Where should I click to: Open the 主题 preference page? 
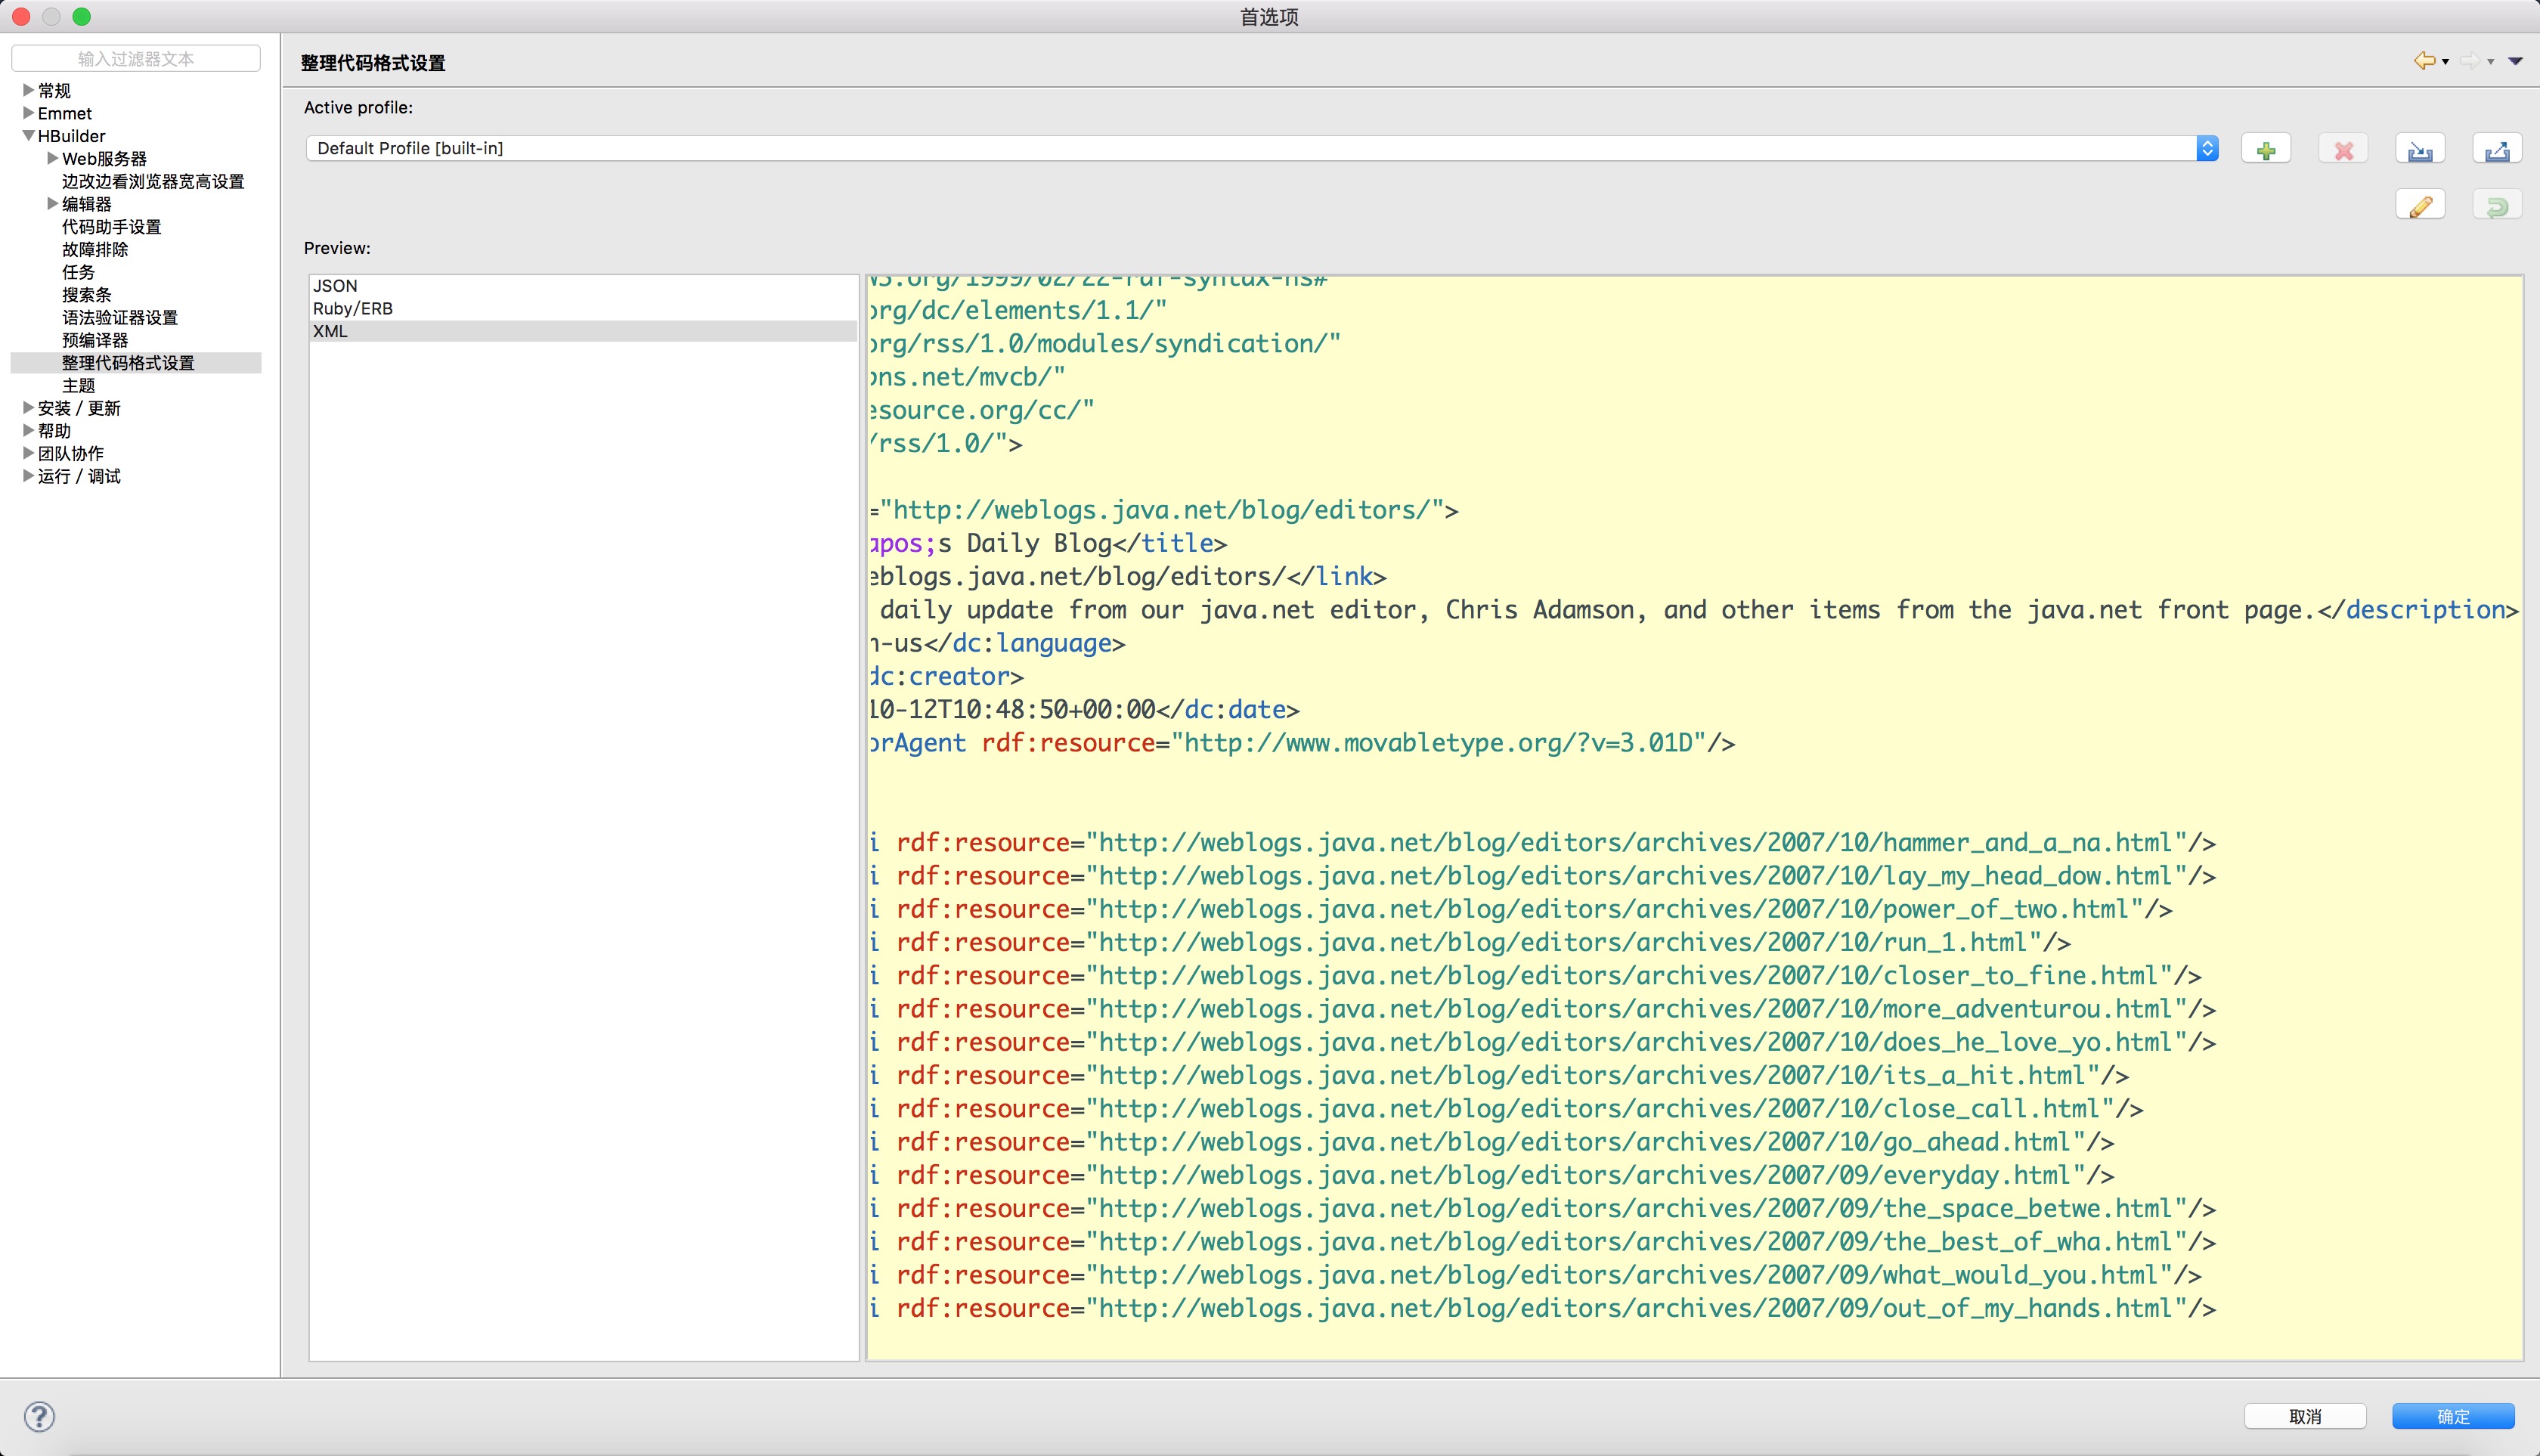tap(78, 385)
